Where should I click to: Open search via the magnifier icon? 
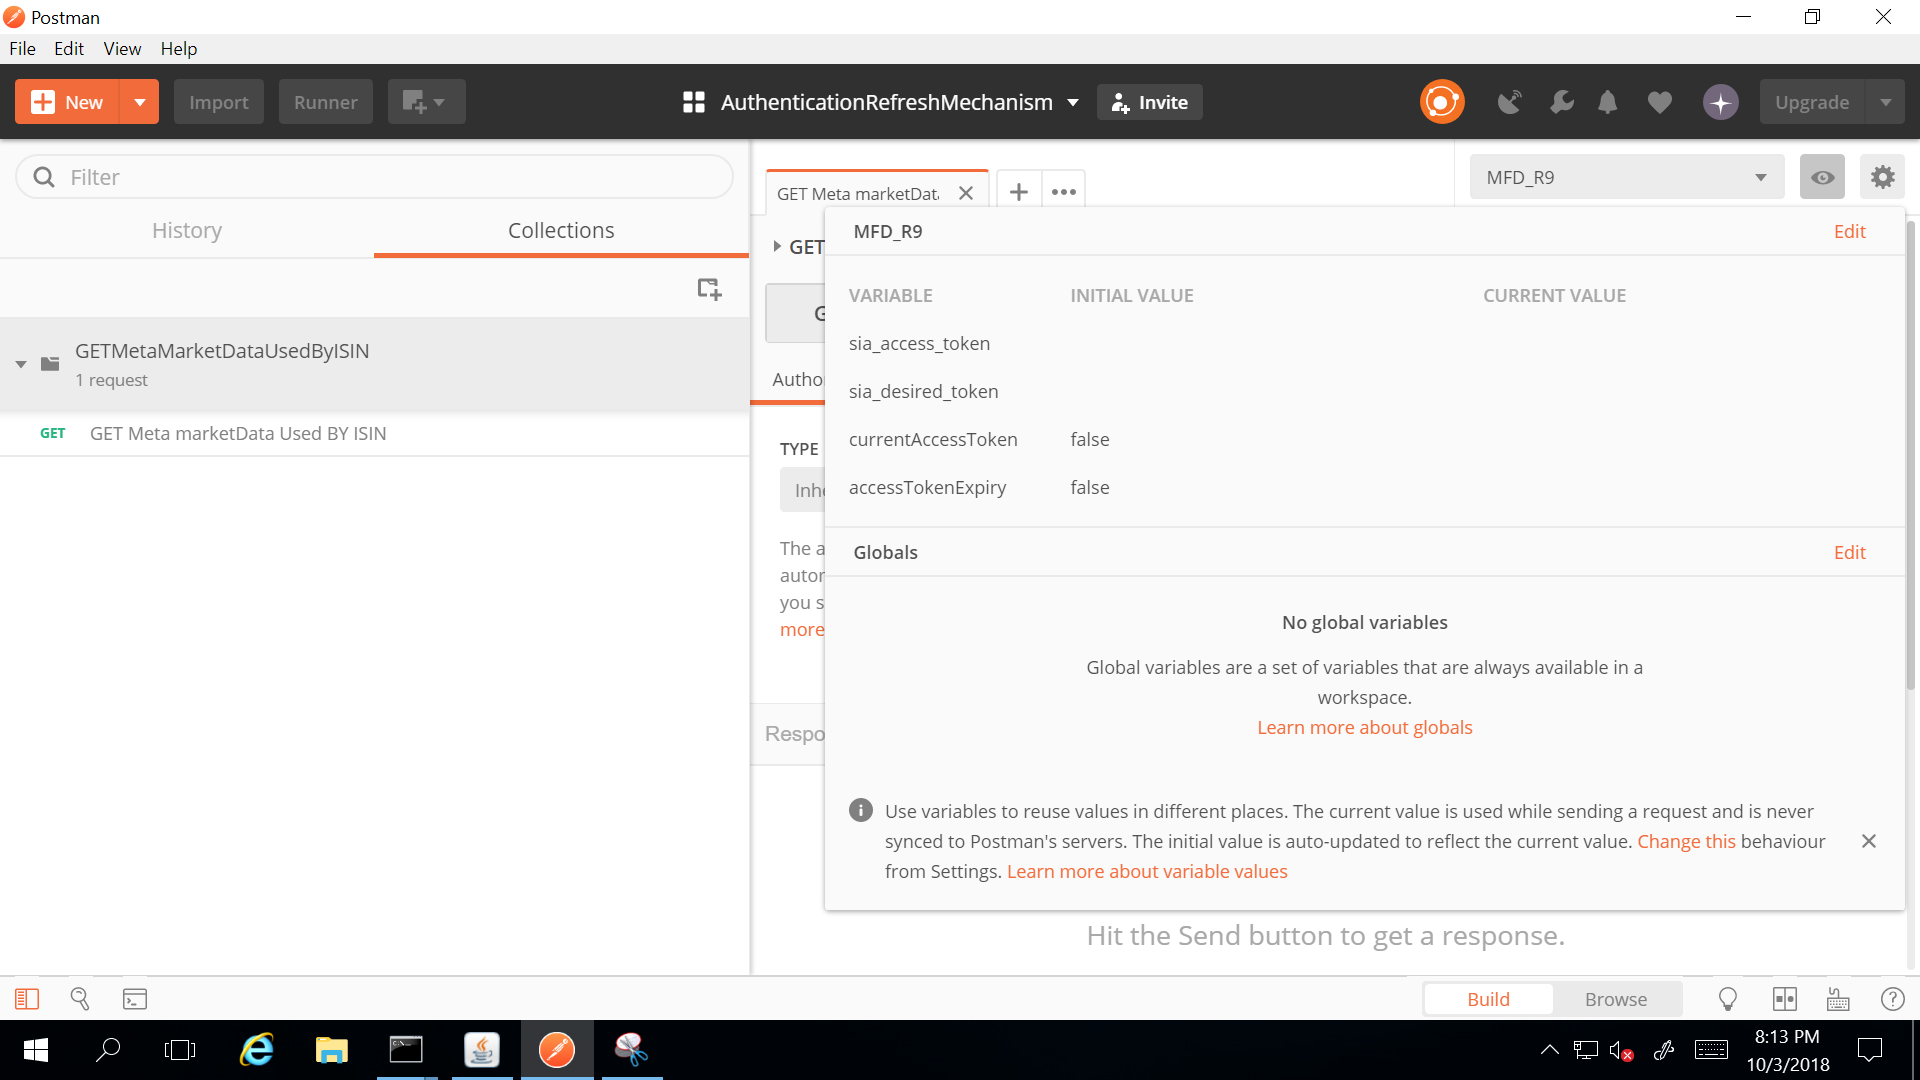[80, 998]
